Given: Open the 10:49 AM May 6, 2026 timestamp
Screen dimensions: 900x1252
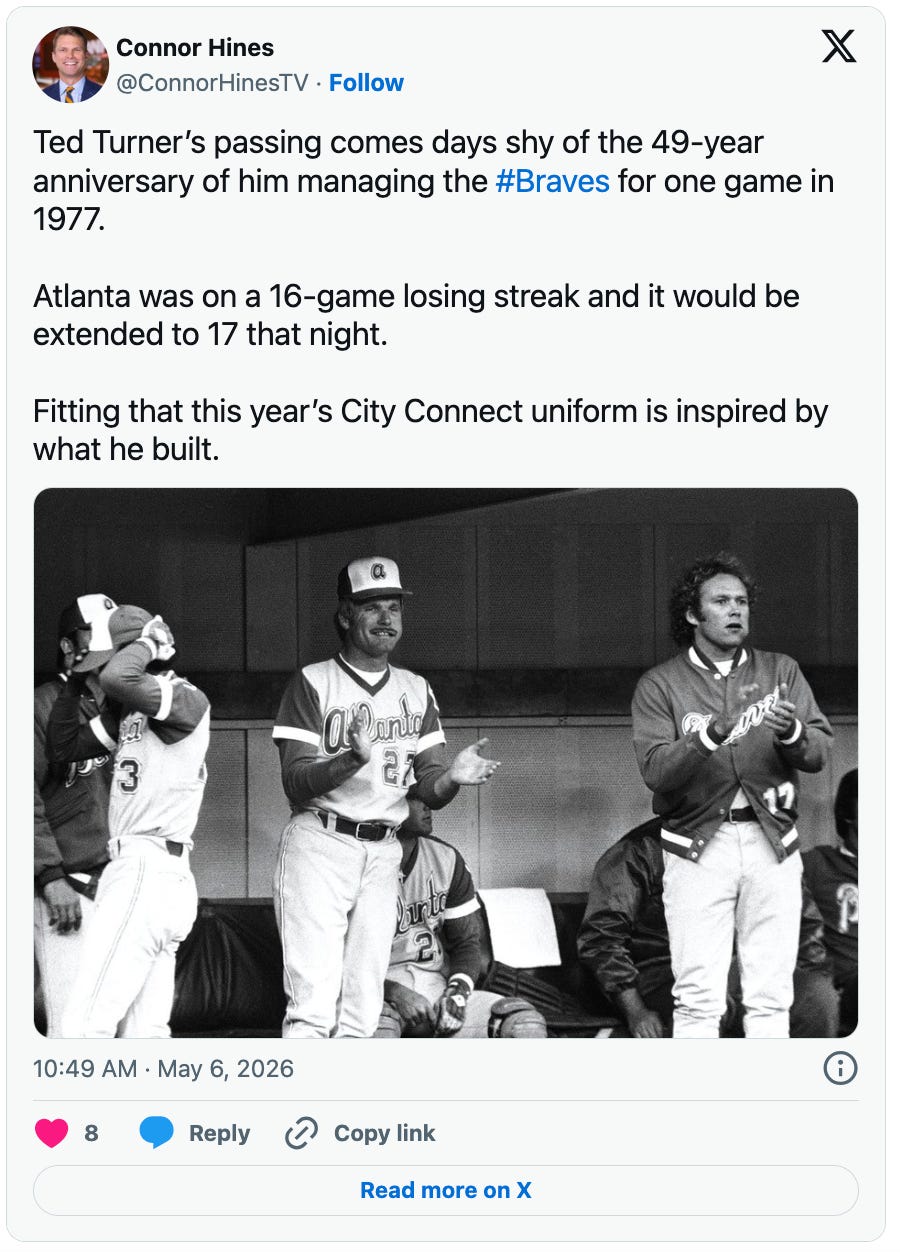Looking at the screenshot, I should (x=164, y=1069).
